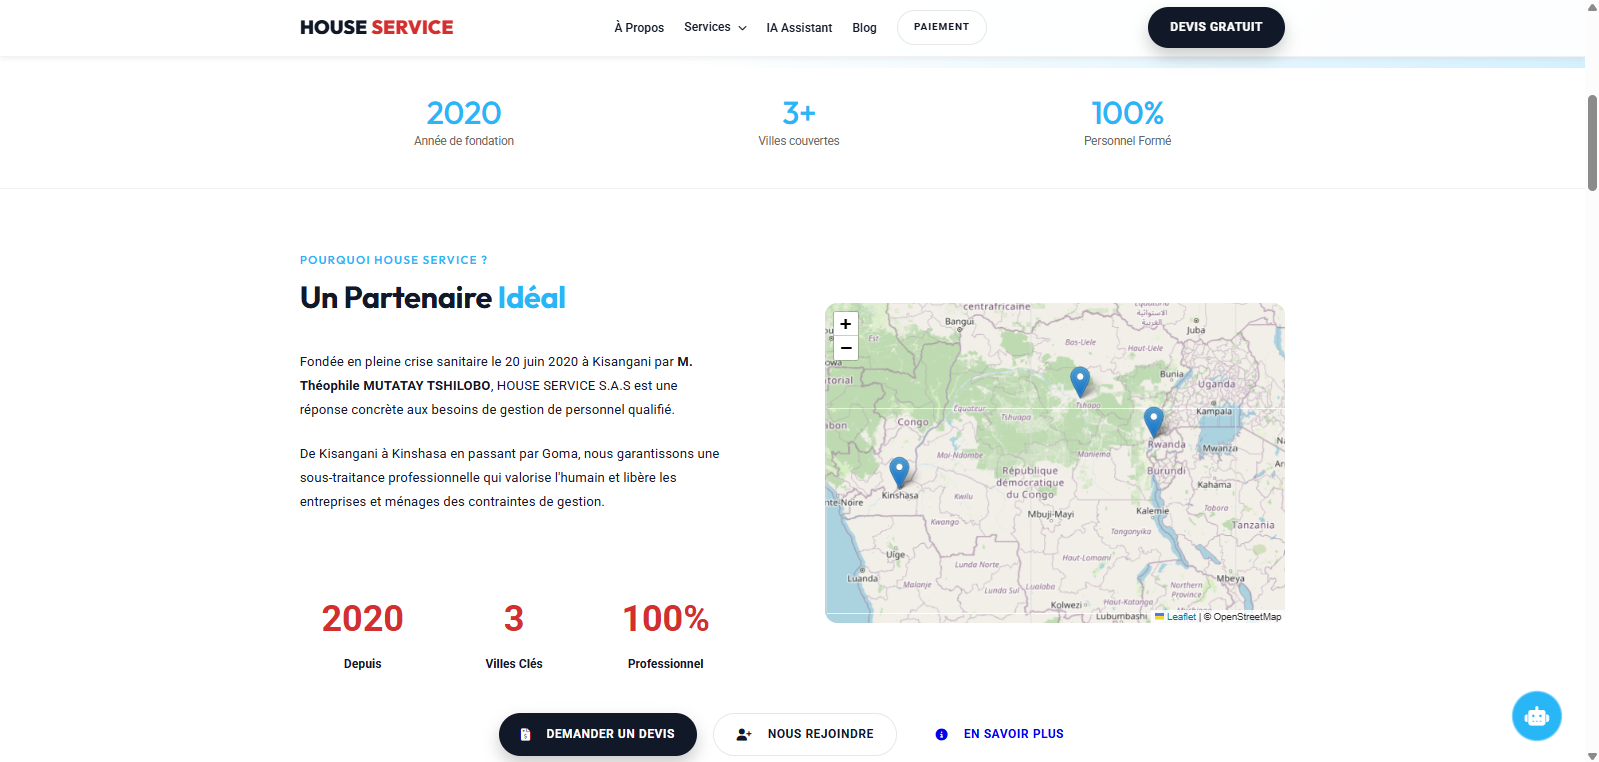The image size is (1599, 762).
Task: Open the OpenStreetMap attribution link
Action: pyautogui.click(x=1247, y=617)
